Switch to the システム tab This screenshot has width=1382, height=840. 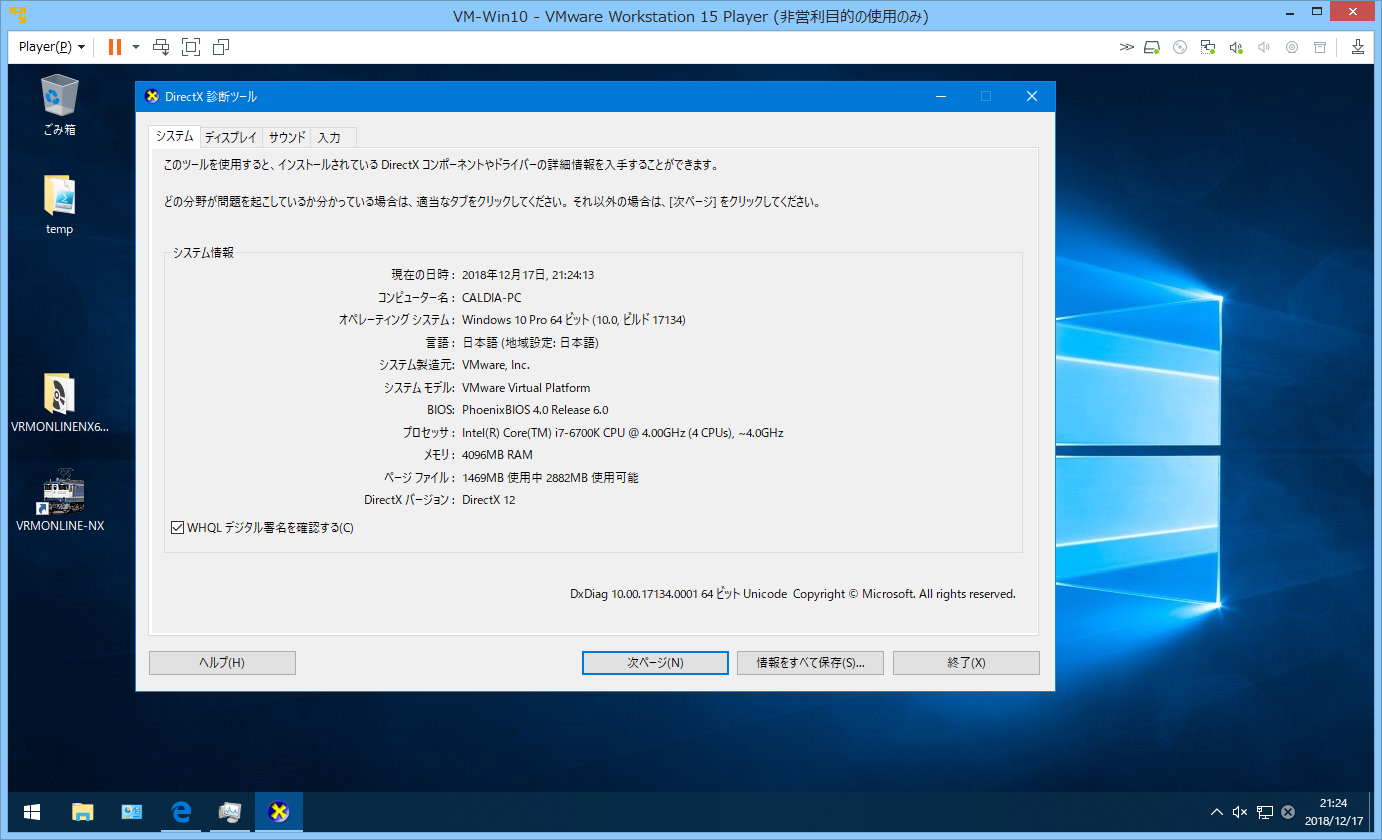[x=174, y=136]
